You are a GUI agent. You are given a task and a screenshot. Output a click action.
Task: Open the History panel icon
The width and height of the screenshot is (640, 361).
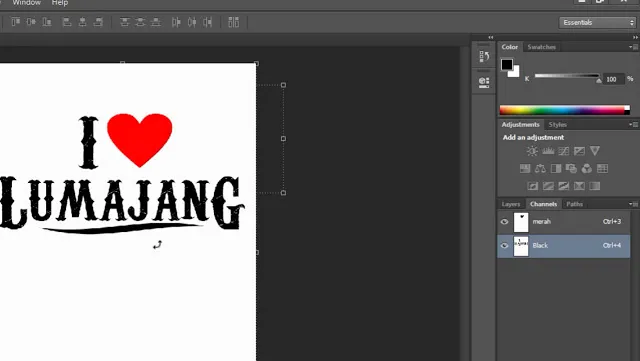(484, 56)
